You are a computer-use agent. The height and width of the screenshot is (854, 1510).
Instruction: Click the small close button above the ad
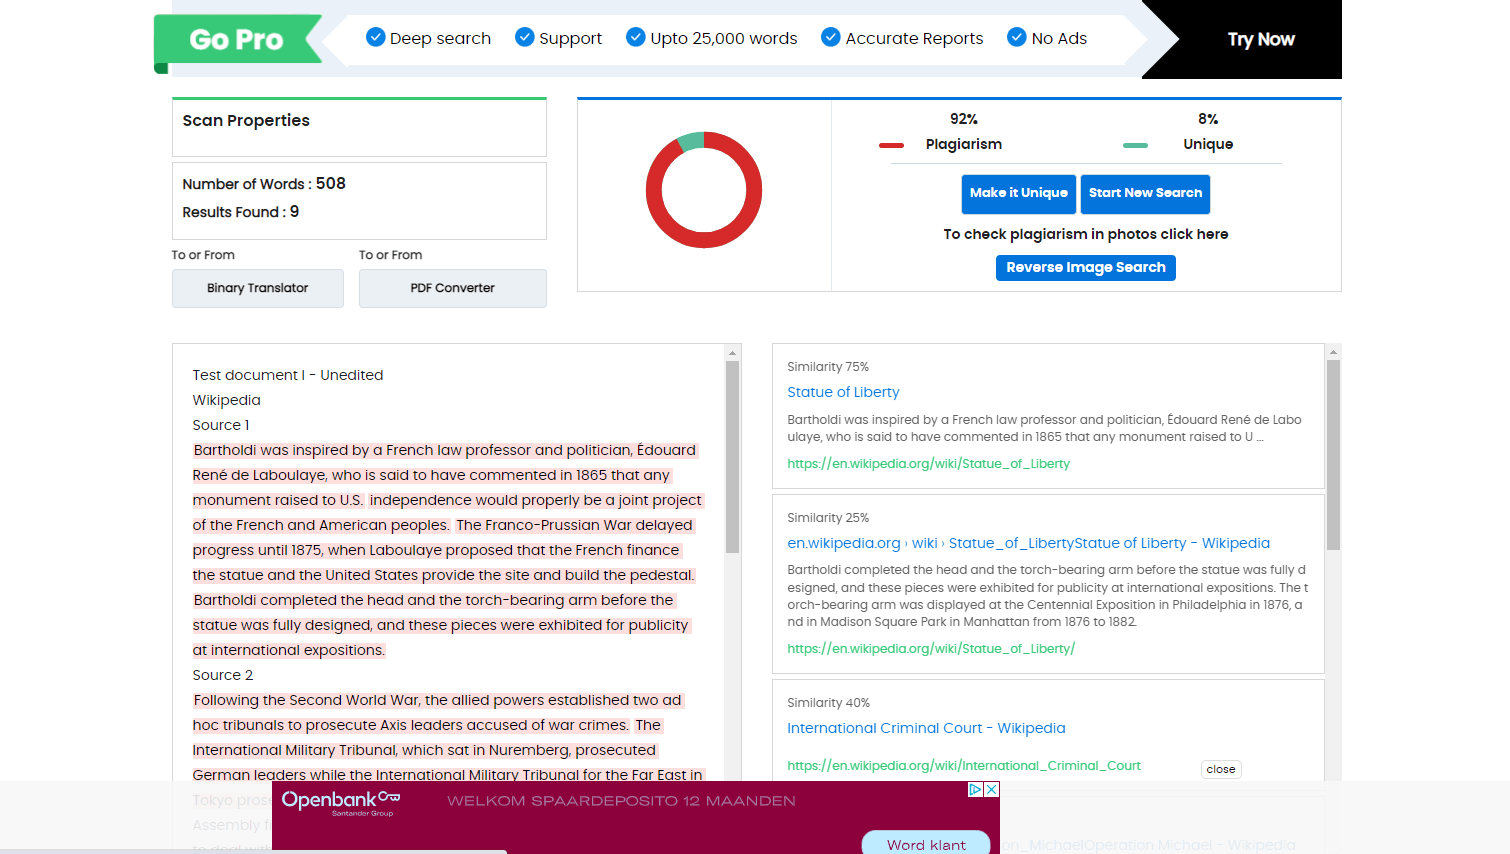point(1221,769)
